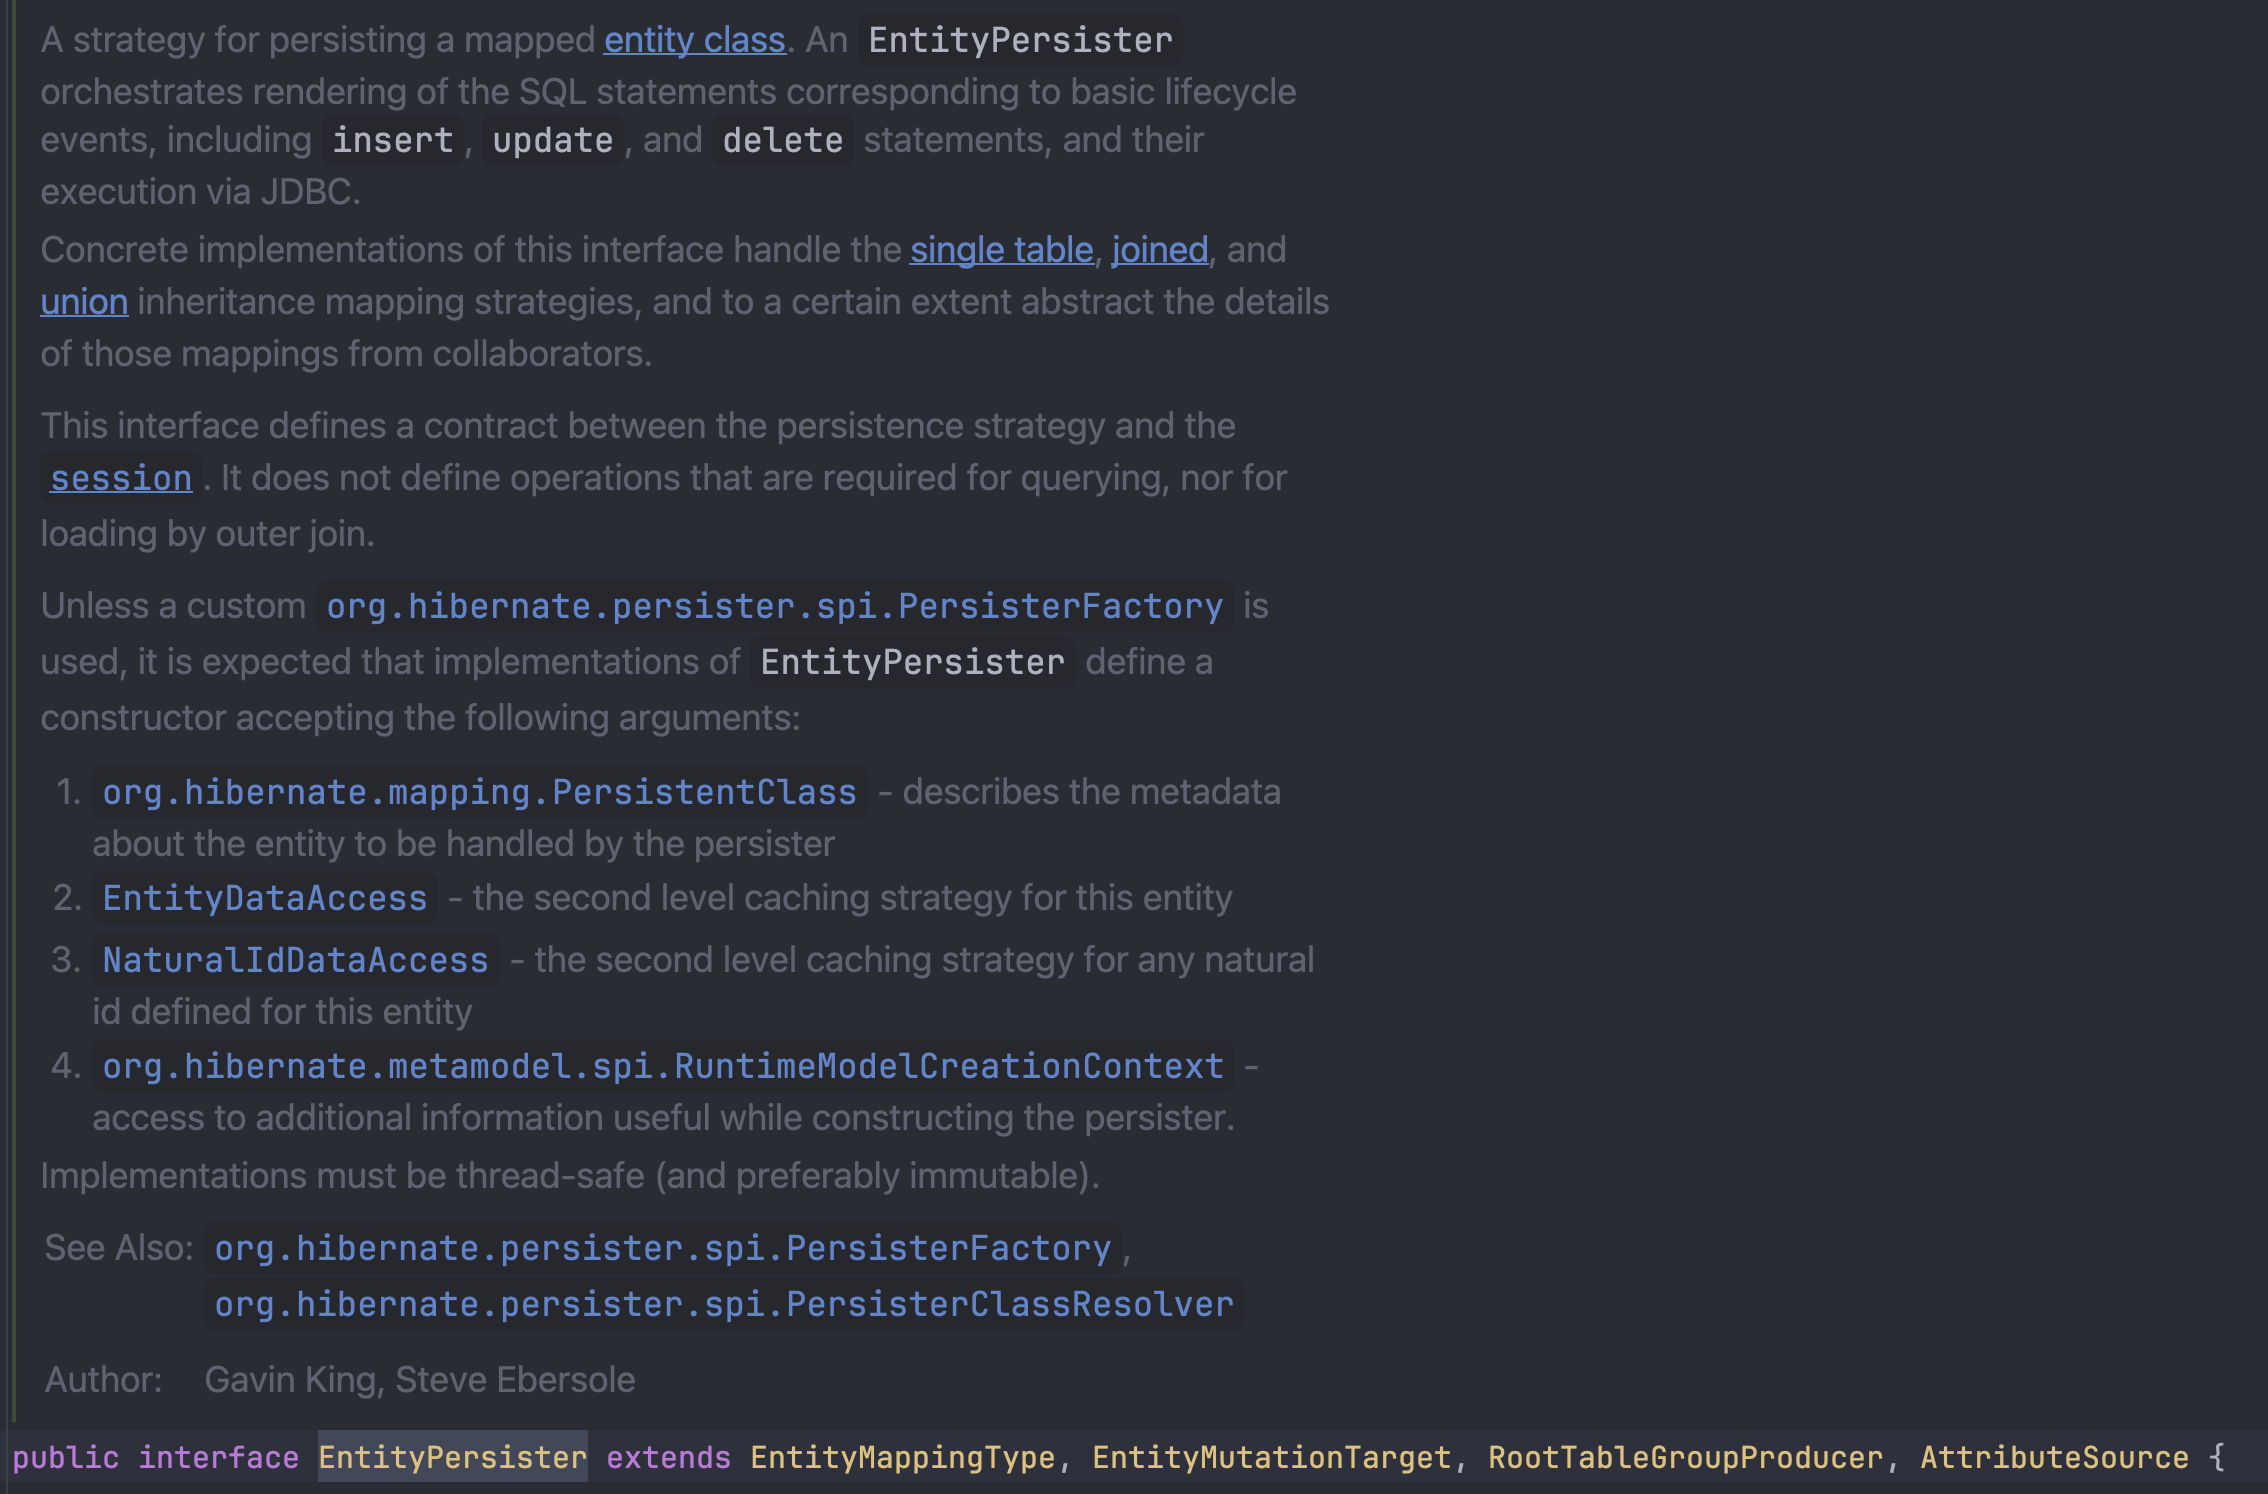Screen dimensions: 2268x1494
Task: Click the NaturalIdDataAccess link
Action: click(x=295, y=960)
